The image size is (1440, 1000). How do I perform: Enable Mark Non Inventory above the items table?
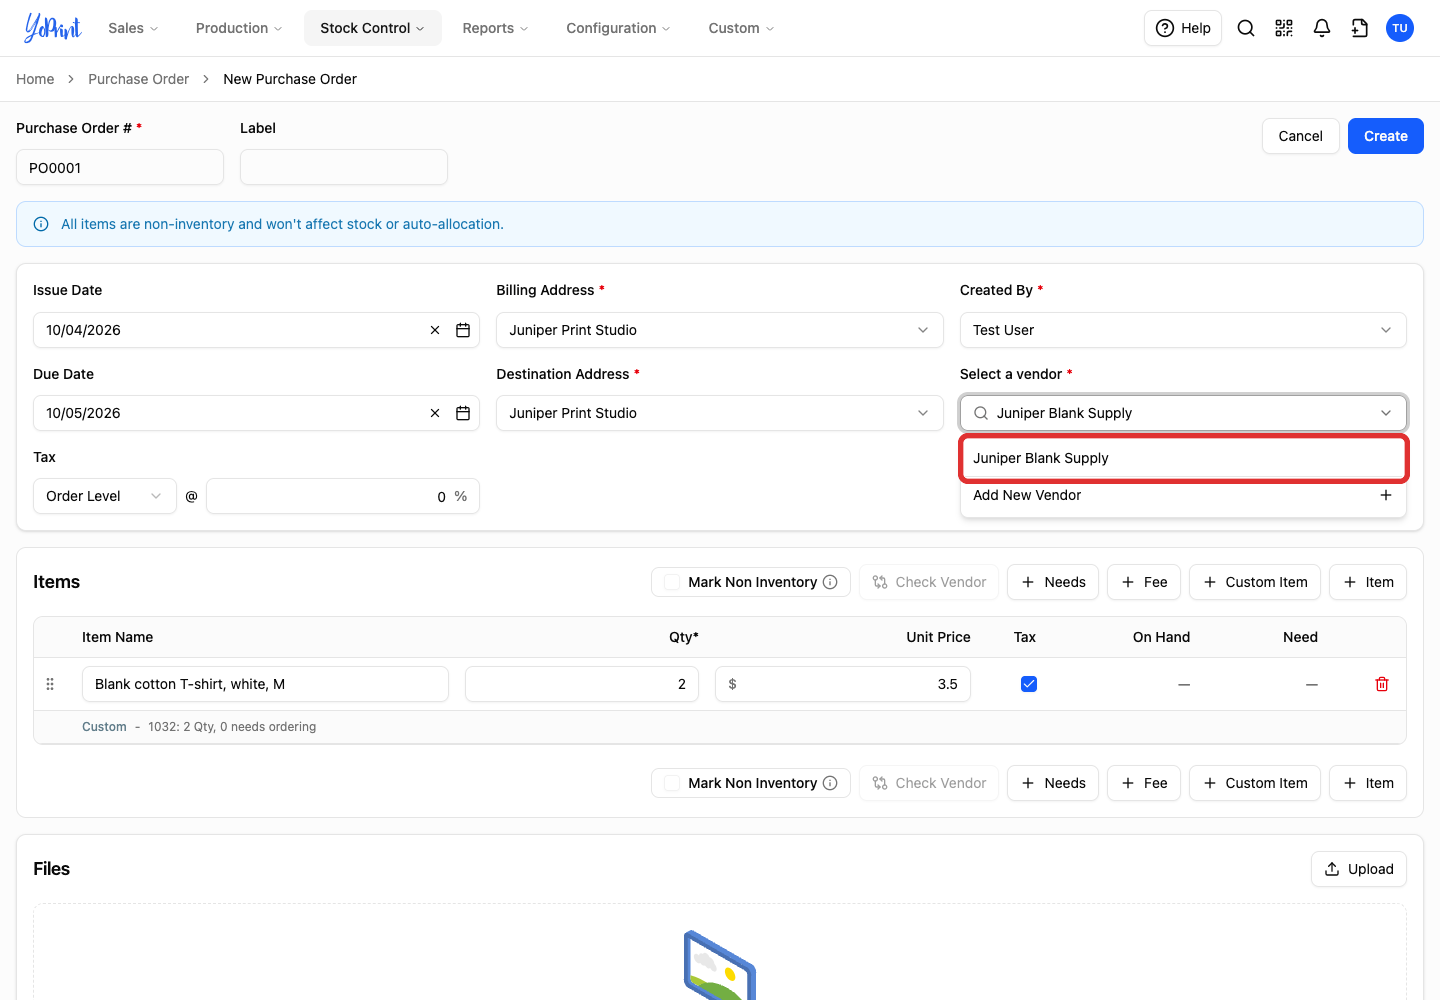(x=672, y=582)
